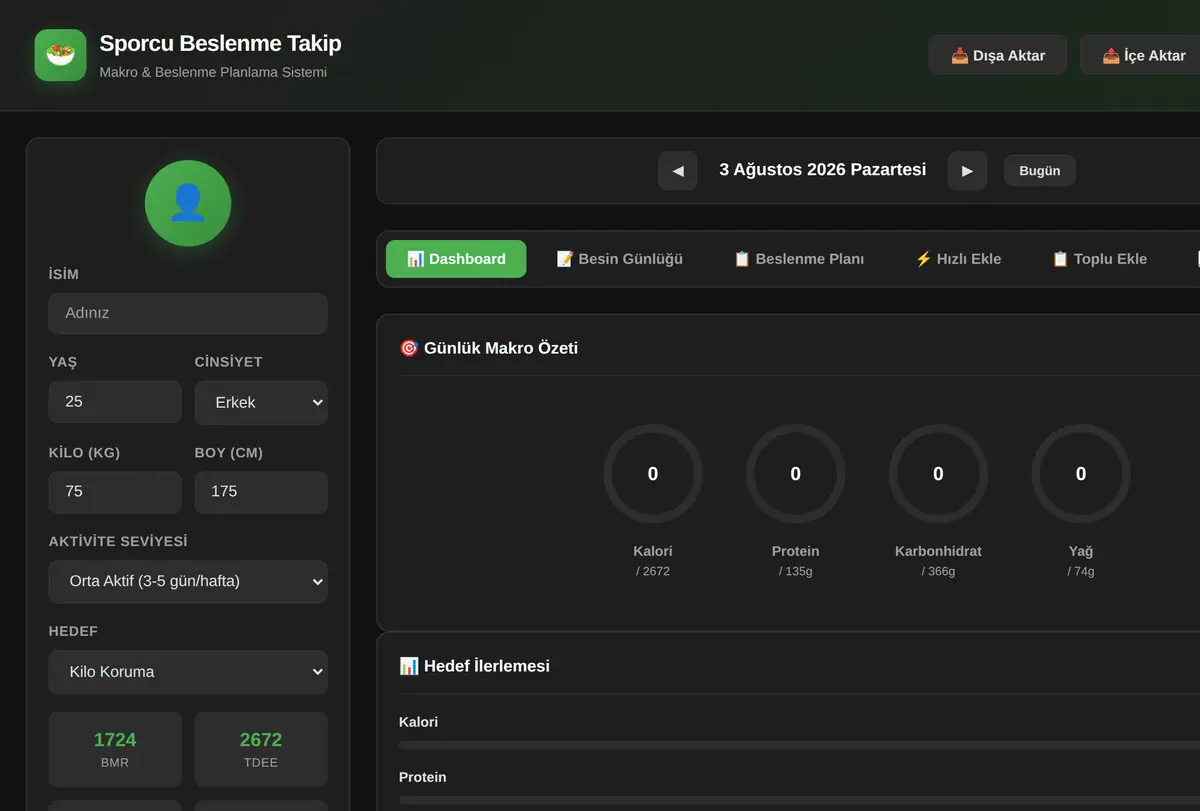
Task: Open the Besin Günlüğü tab
Action: tap(619, 259)
